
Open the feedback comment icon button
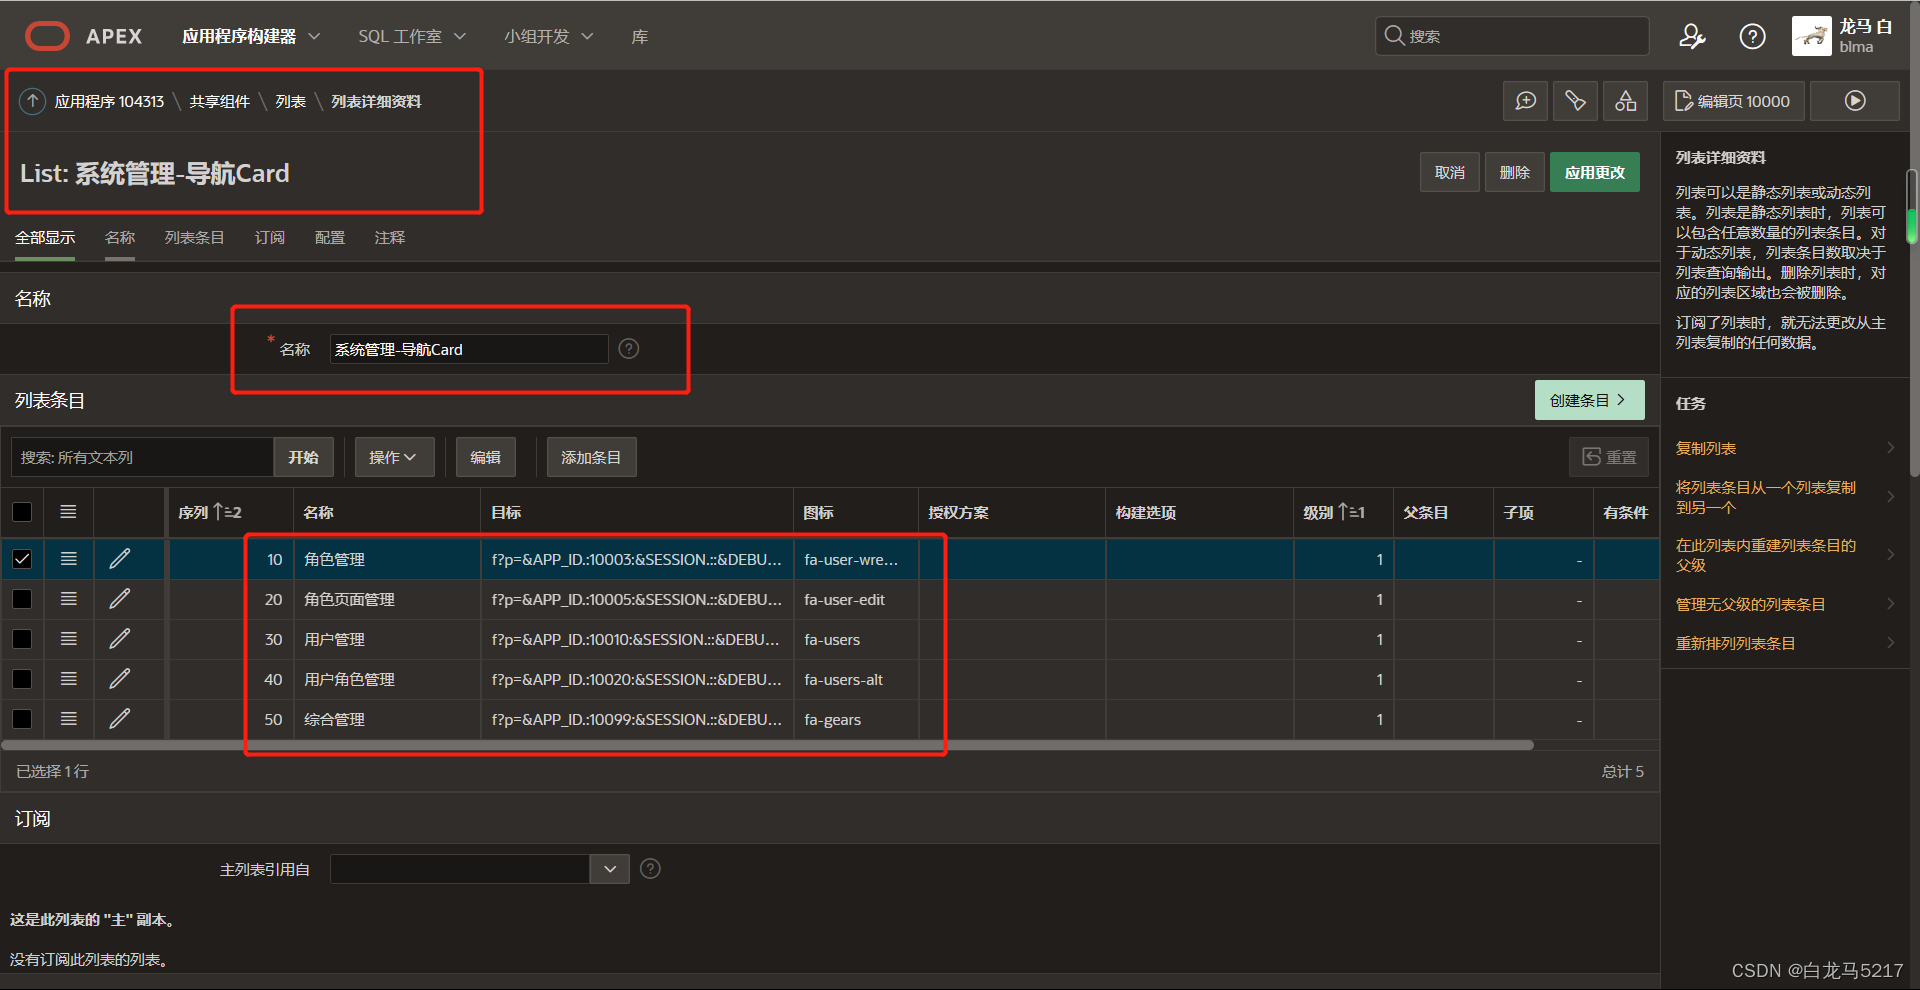[1526, 101]
